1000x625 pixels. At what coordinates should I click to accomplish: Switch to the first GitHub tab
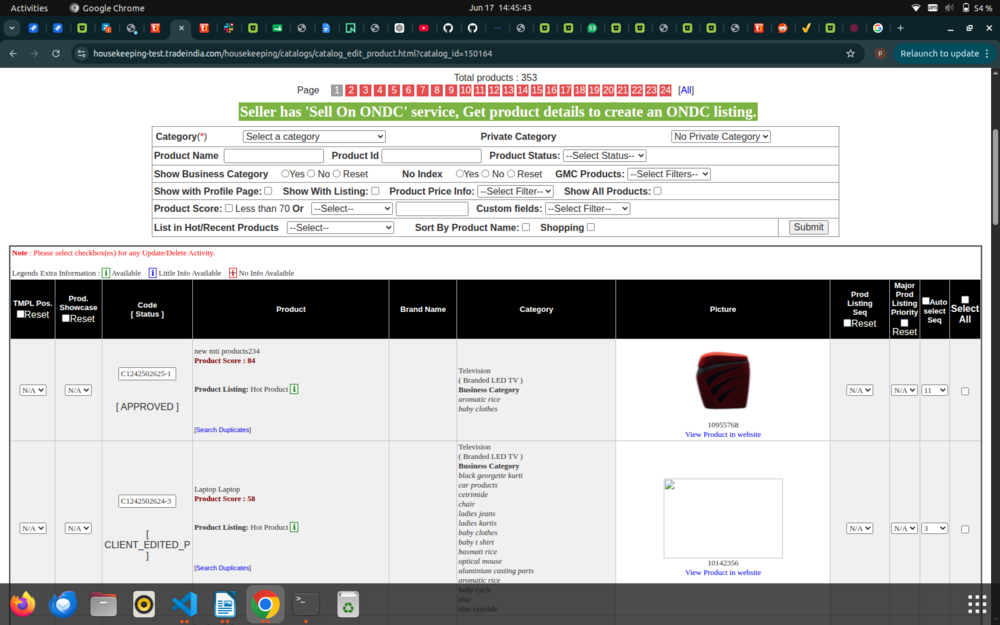(448, 28)
